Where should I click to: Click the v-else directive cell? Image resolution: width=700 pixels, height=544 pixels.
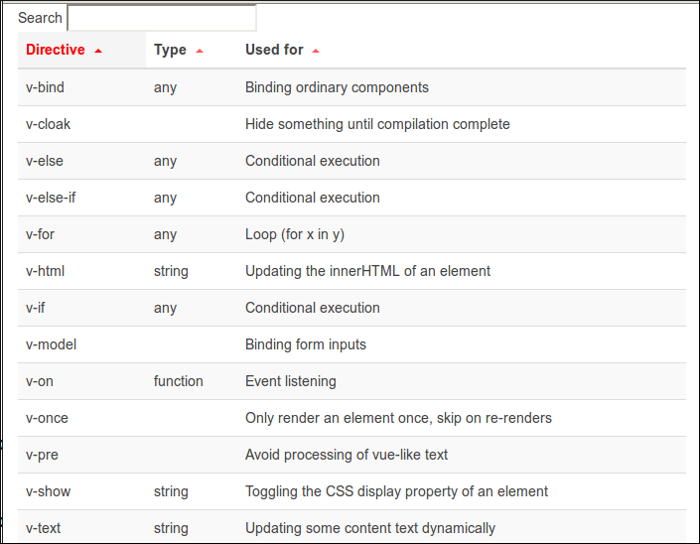(x=45, y=161)
